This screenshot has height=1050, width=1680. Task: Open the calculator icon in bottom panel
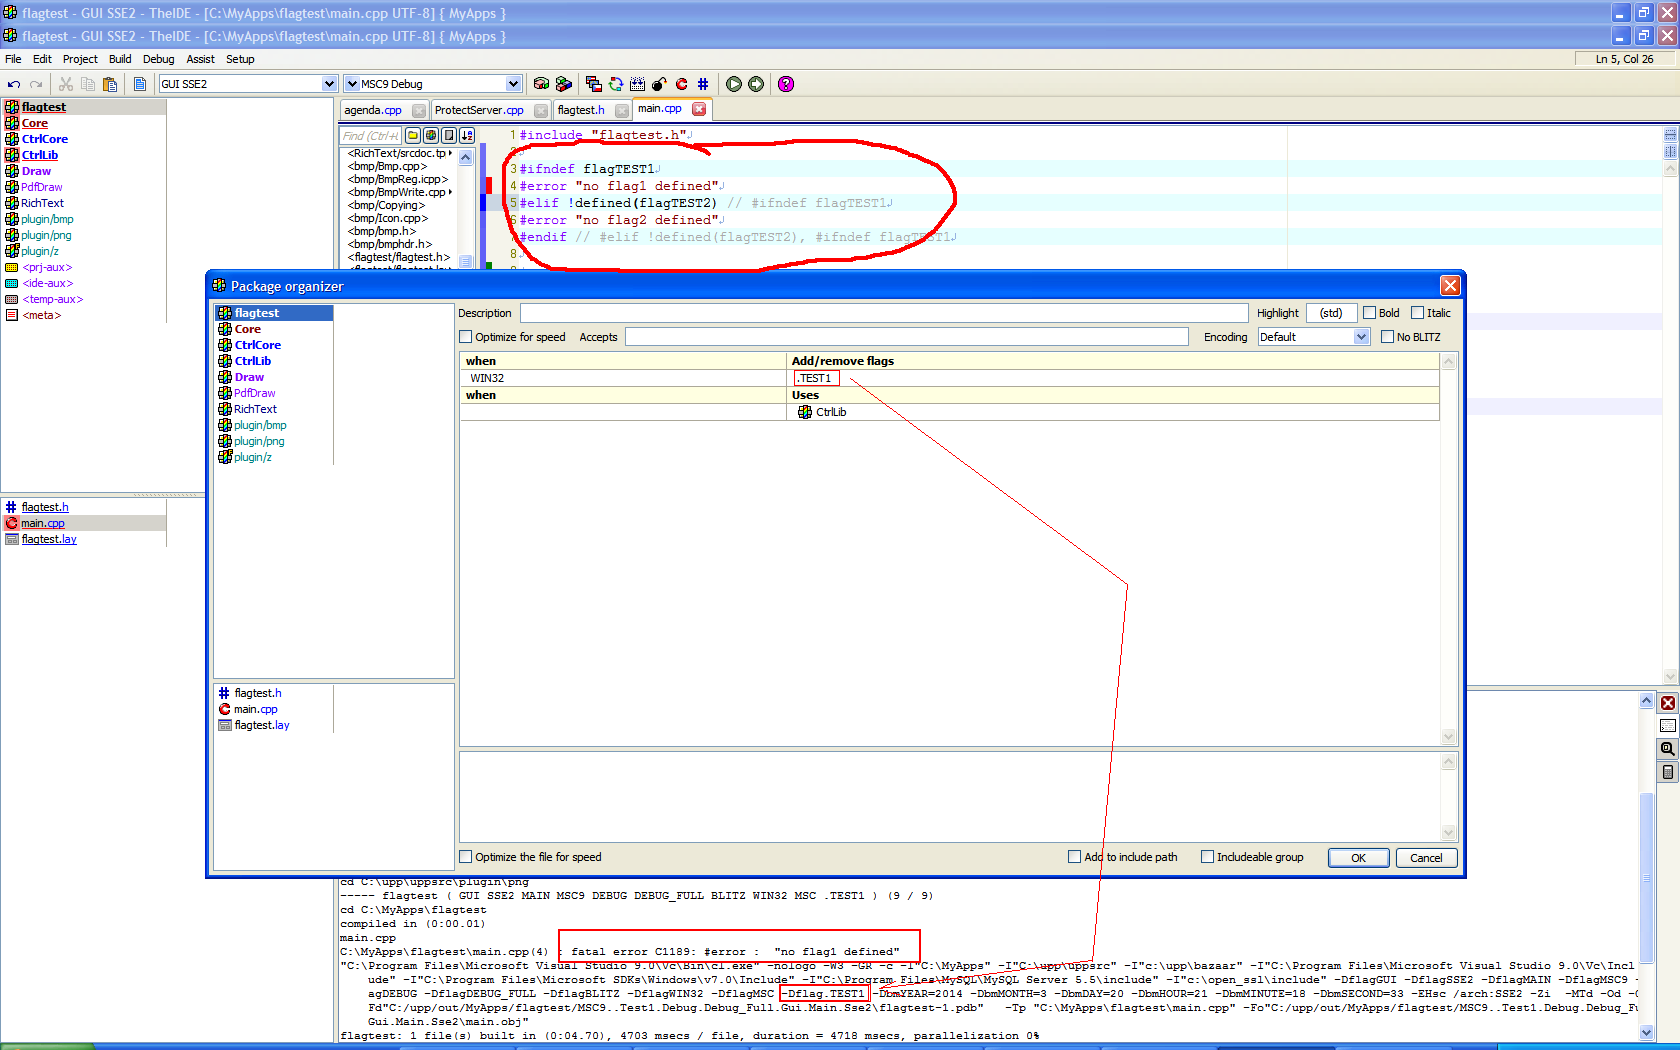(x=1667, y=772)
